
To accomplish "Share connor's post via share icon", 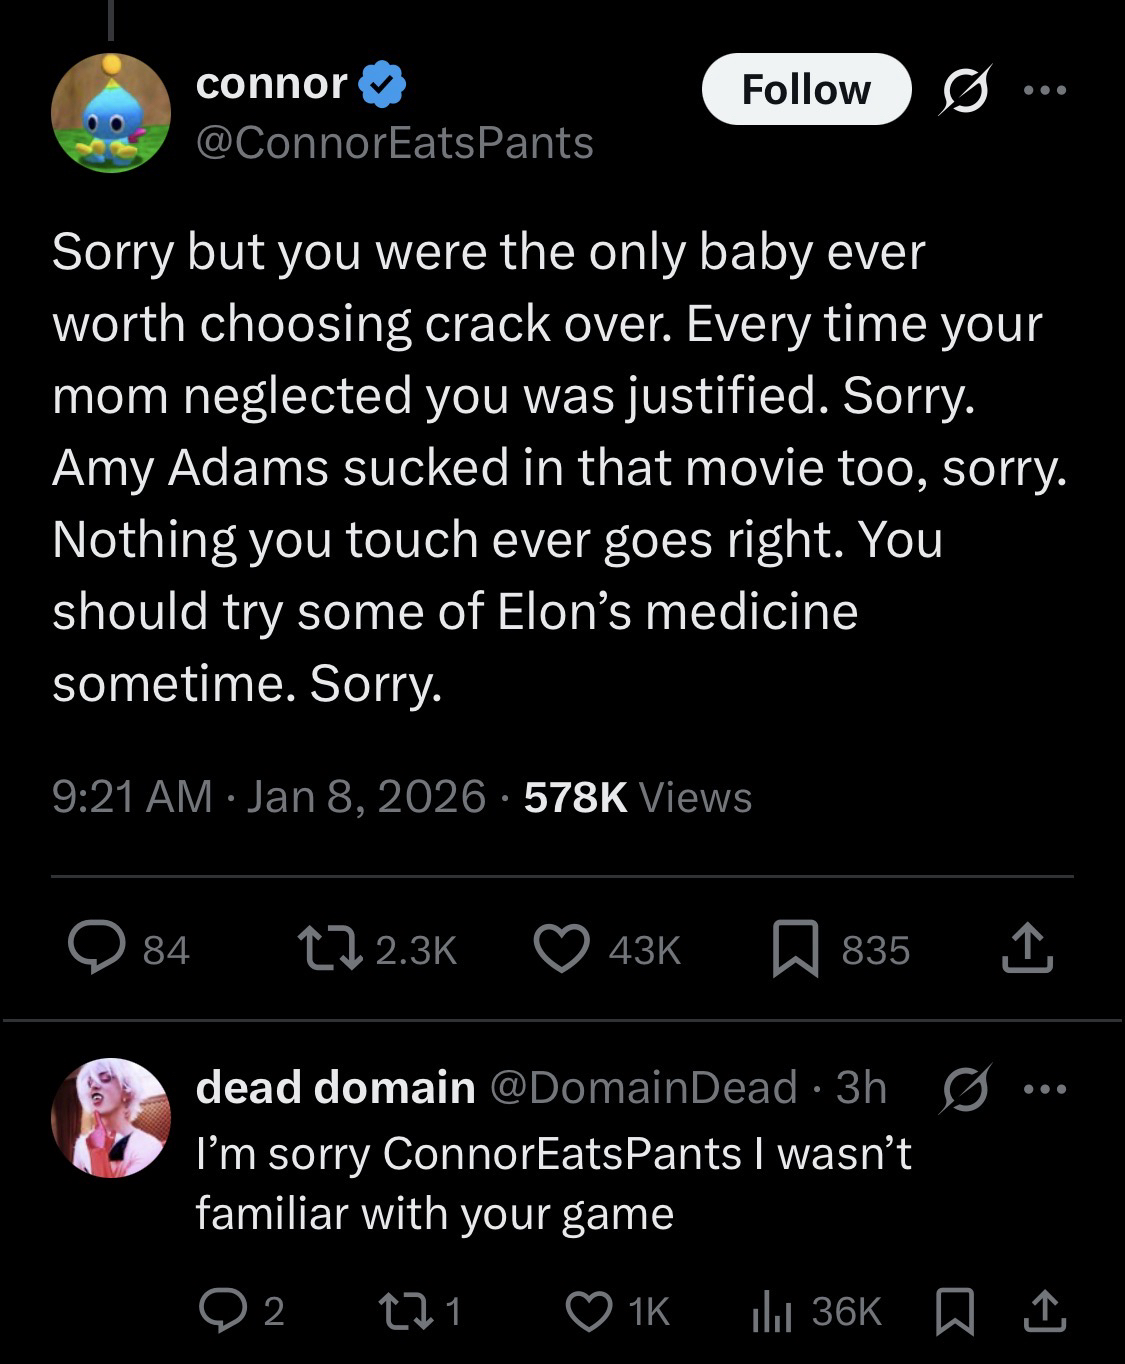I will 1028,949.
